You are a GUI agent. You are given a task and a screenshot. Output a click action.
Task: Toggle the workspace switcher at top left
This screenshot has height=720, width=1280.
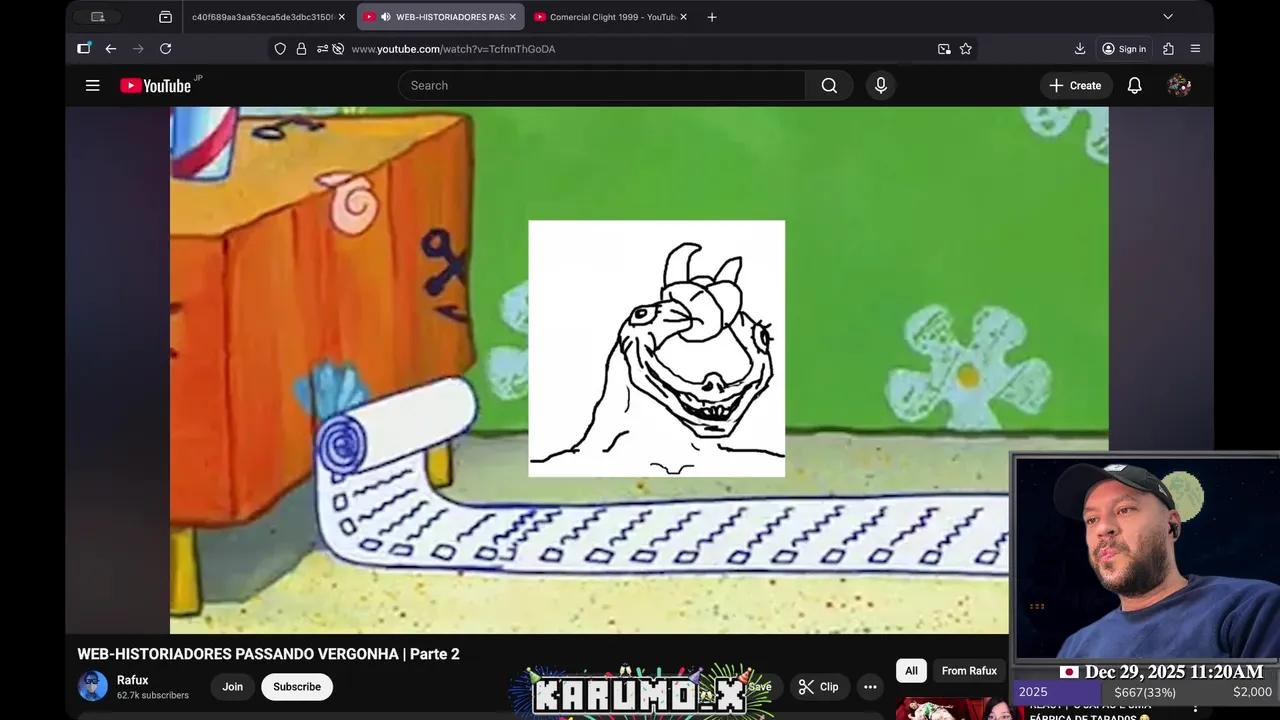pos(98,17)
